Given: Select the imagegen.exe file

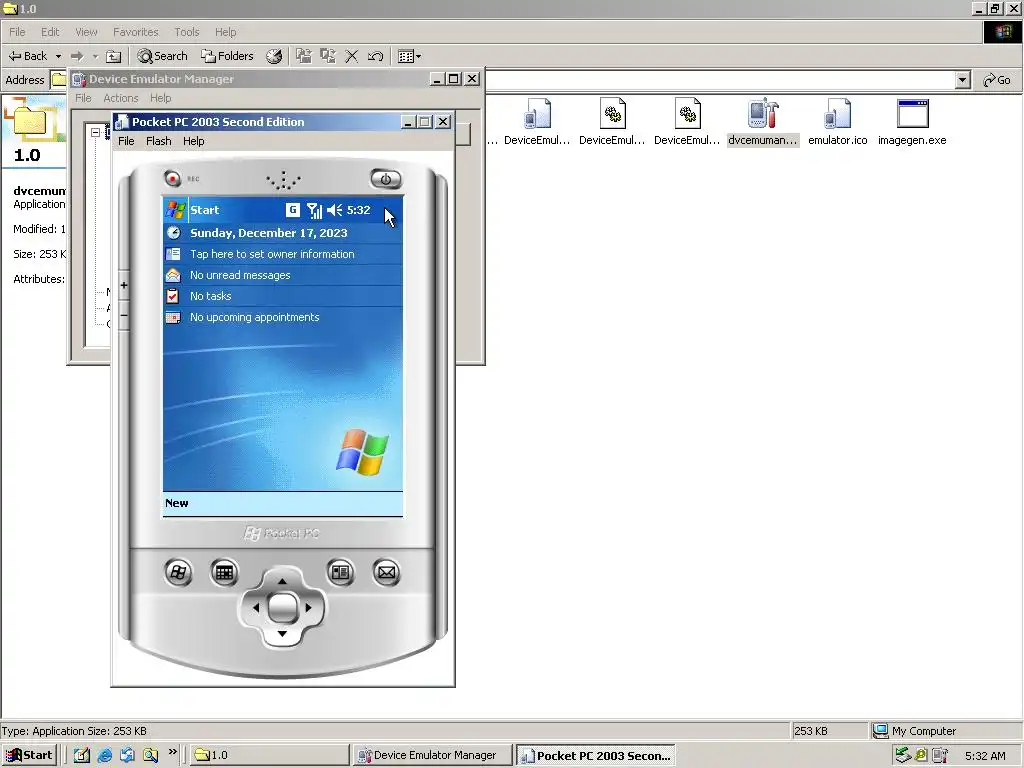Looking at the screenshot, I should (912, 122).
